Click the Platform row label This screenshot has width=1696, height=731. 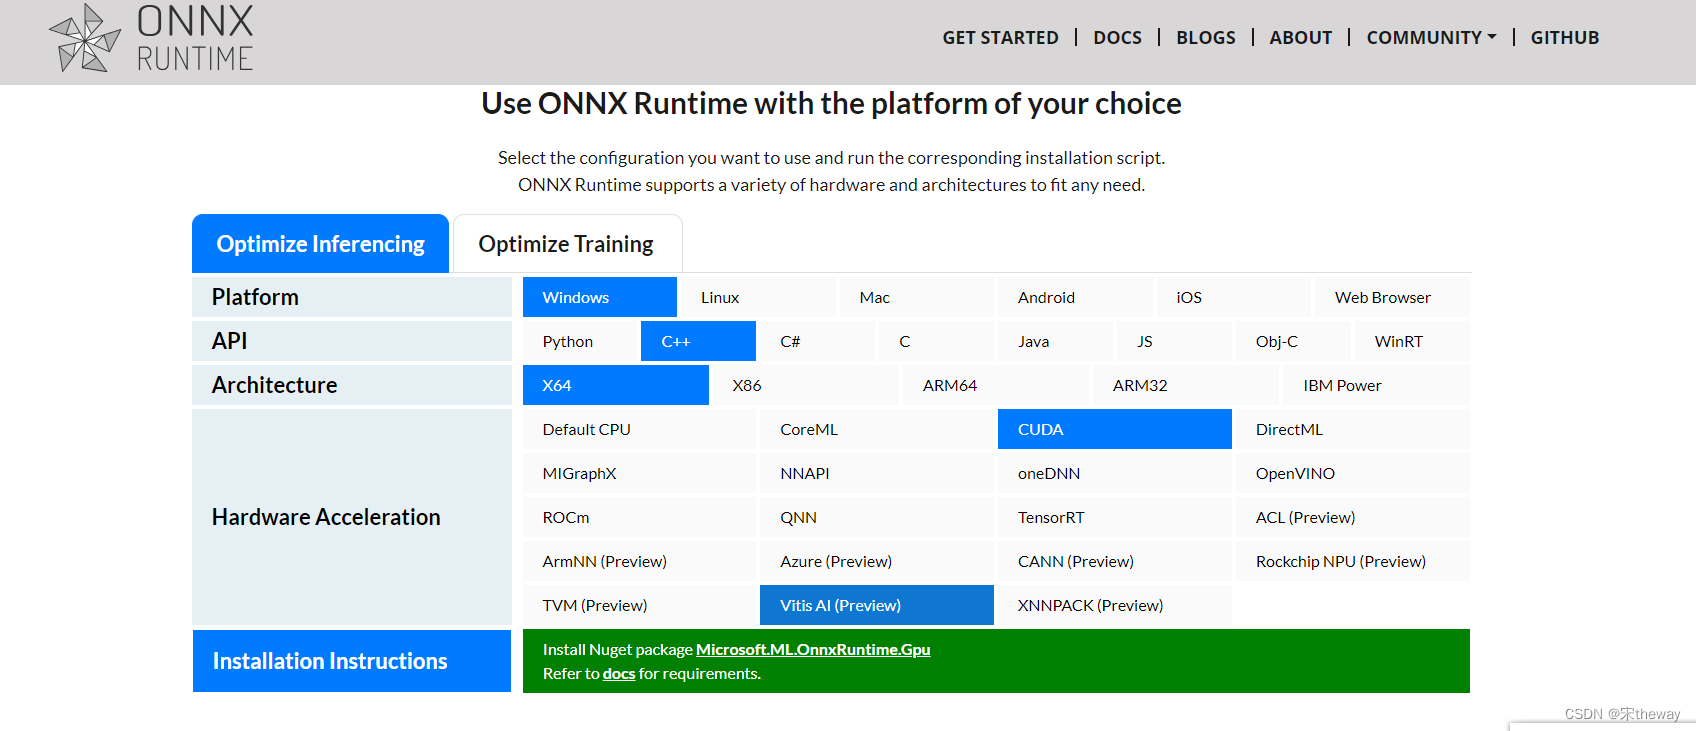coord(352,297)
